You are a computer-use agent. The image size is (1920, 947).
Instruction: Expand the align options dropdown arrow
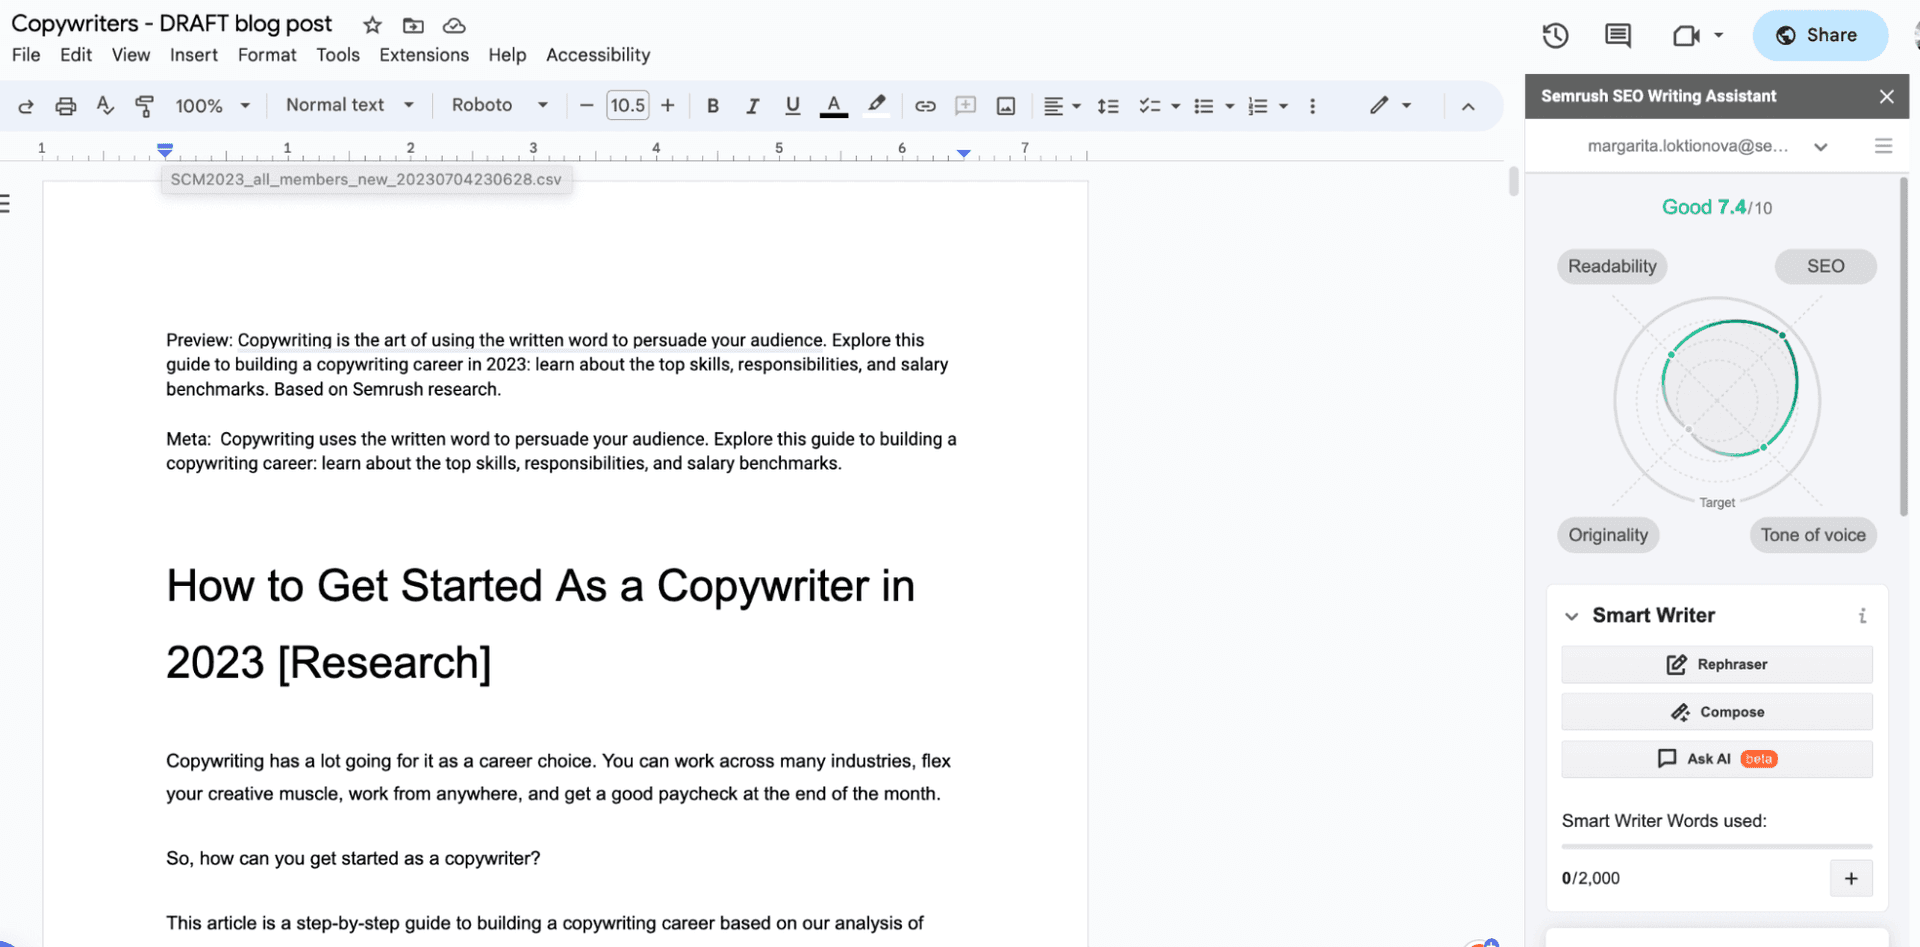click(1076, 106)
